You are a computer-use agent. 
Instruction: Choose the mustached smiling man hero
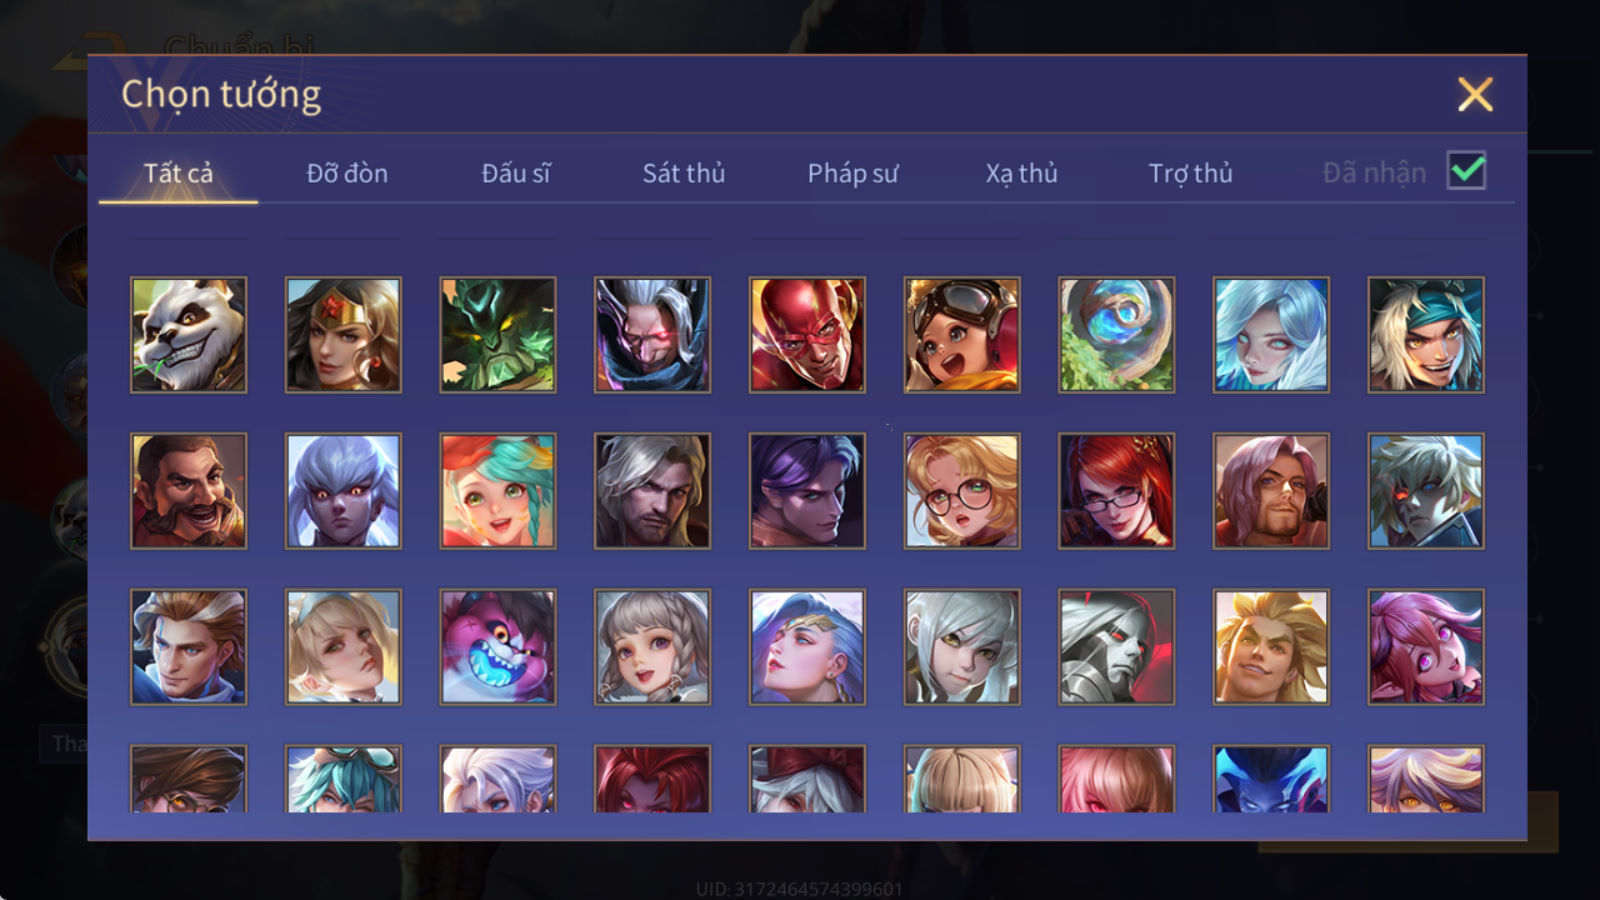tap(188, 491)
